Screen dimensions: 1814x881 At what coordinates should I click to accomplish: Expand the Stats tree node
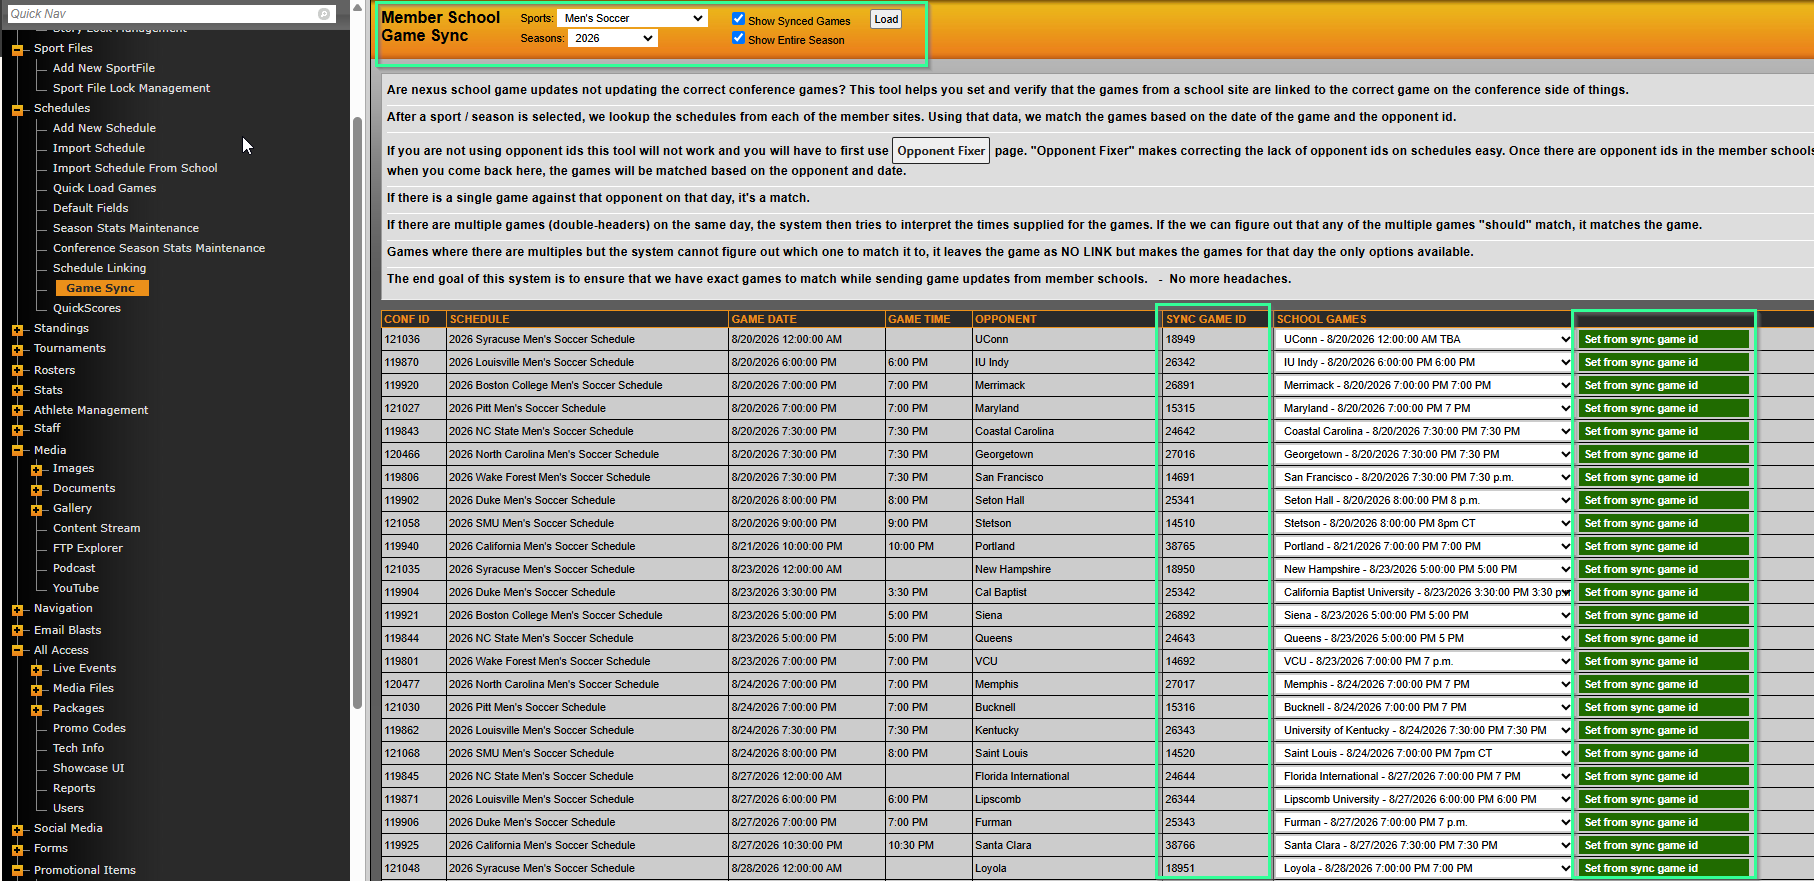17,391
